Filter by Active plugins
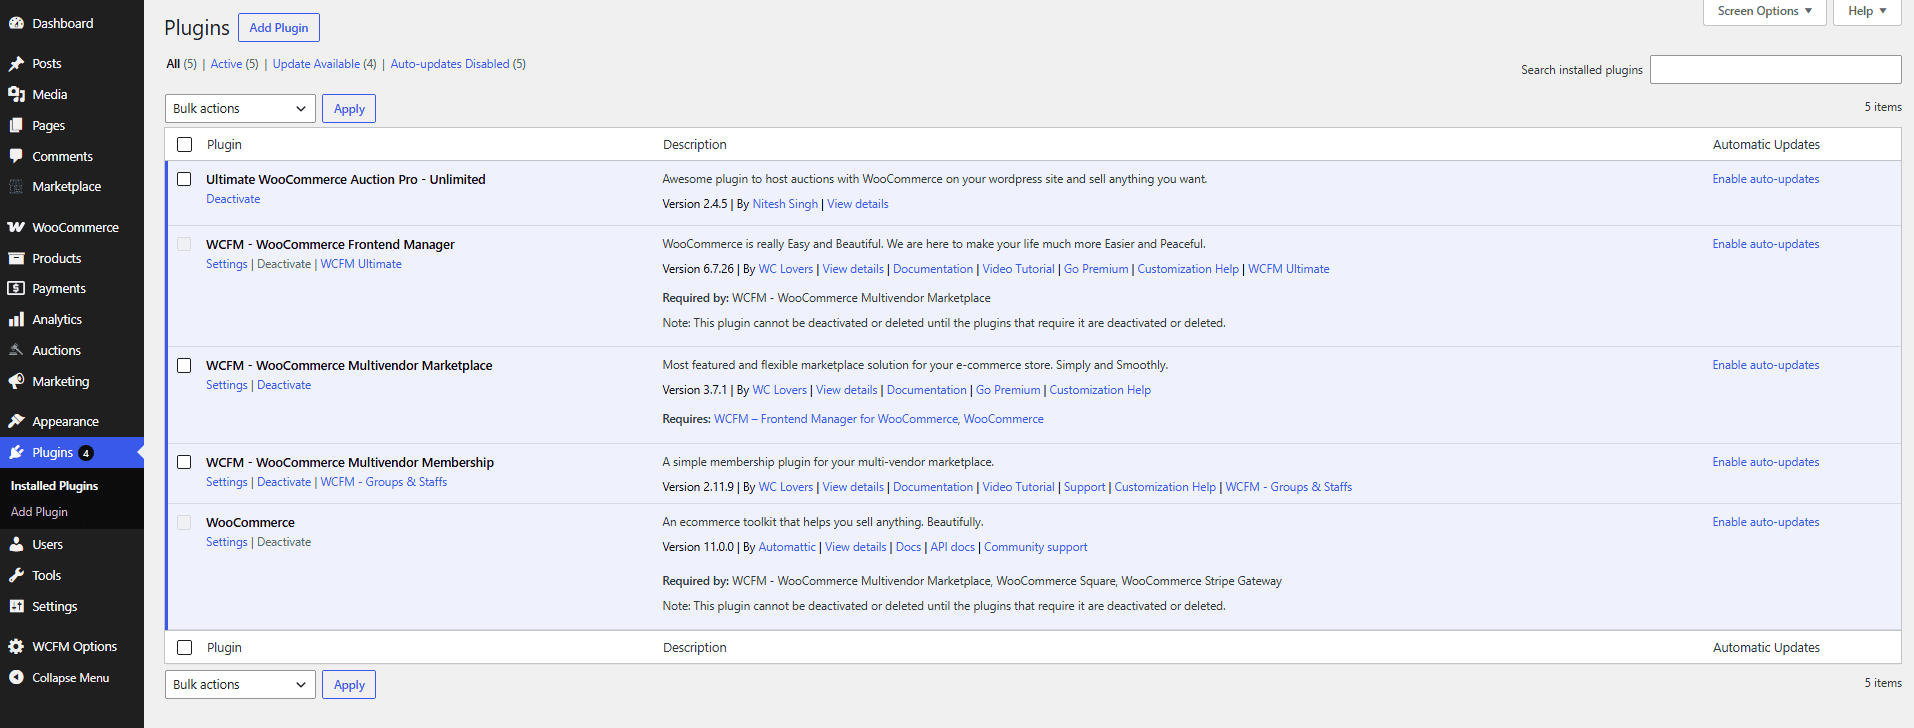 tap(226, 64)
